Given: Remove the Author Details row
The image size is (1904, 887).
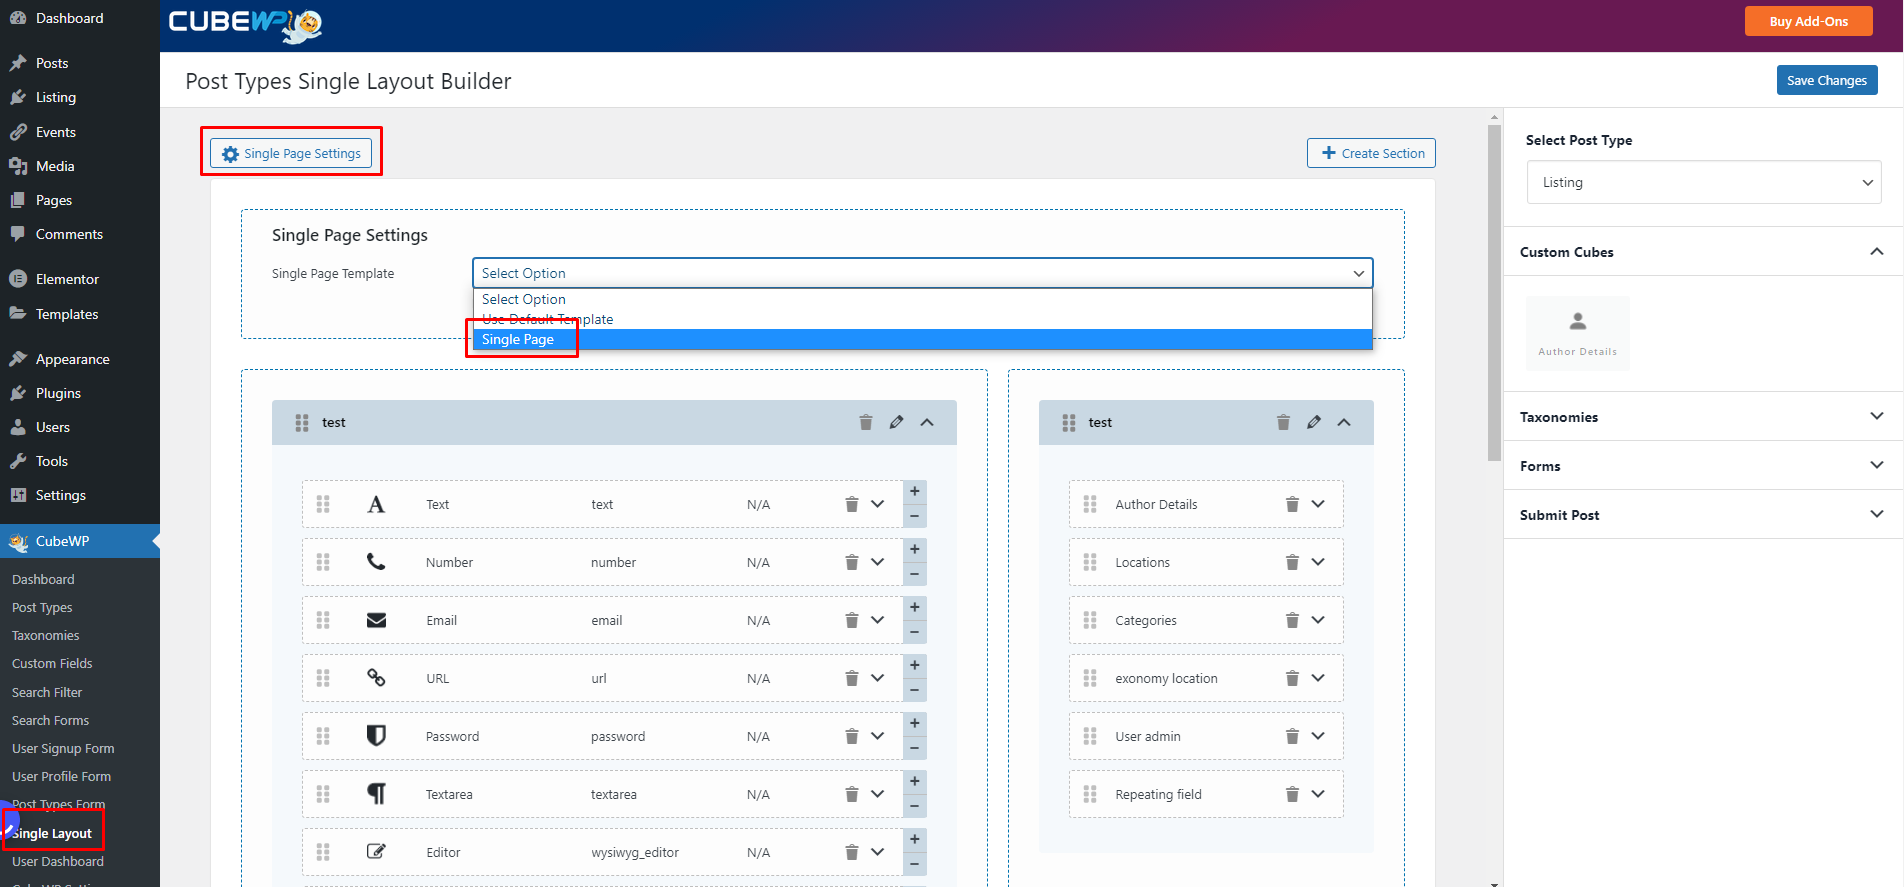Looking at the screenshot, I should coord(1292,504).
